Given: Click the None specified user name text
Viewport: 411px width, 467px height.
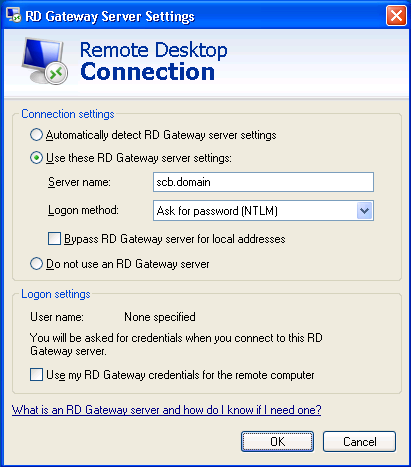Looking at the screenshot, I should point(160,317).
